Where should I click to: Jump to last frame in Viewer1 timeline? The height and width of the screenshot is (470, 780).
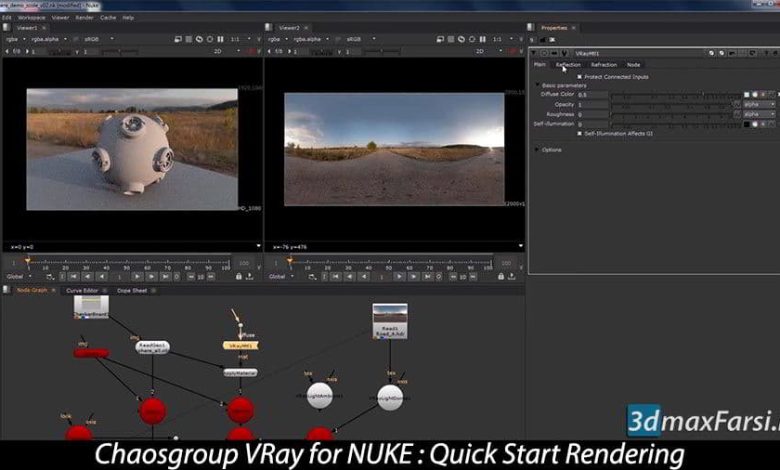tap(165, 277)
